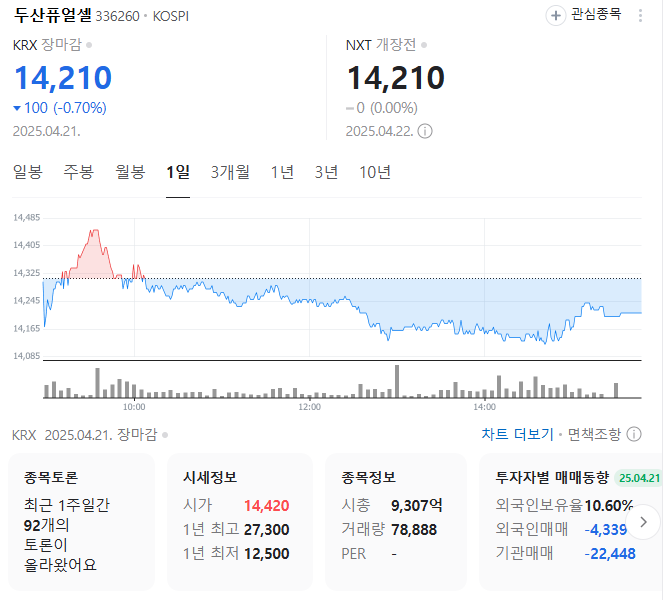Open the three-dot more options menu
Viewport: 668px width, 600px height.
pos(640,16)
